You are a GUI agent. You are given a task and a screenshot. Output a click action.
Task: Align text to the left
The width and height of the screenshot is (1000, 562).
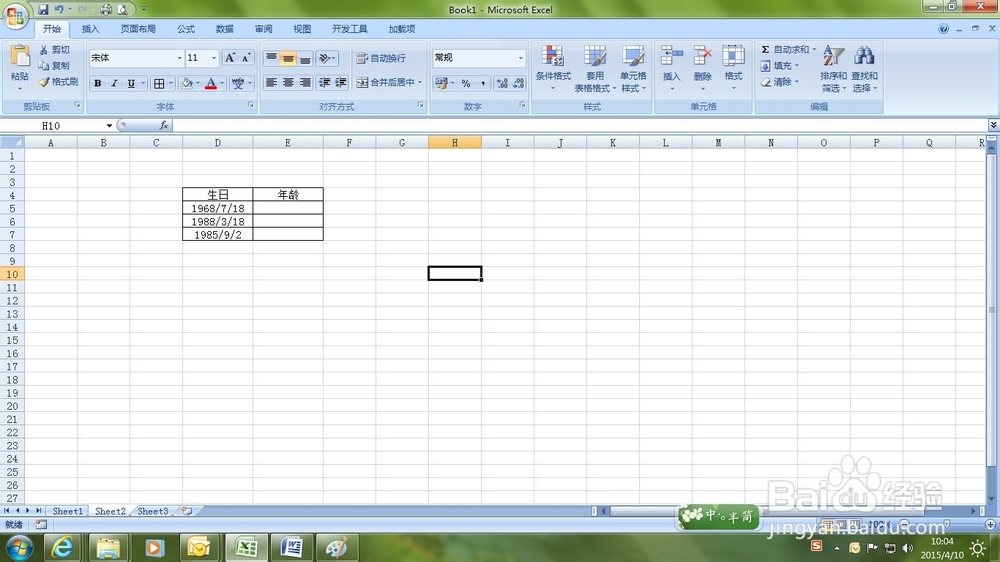(271, 83)
